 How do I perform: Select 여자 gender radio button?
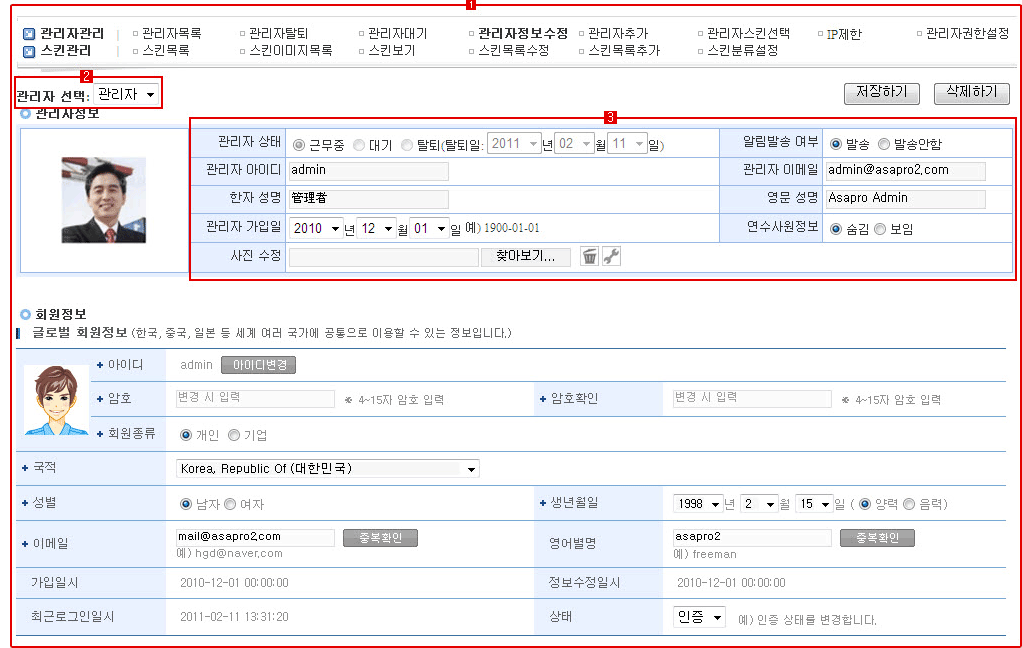[x=230, y=505]
